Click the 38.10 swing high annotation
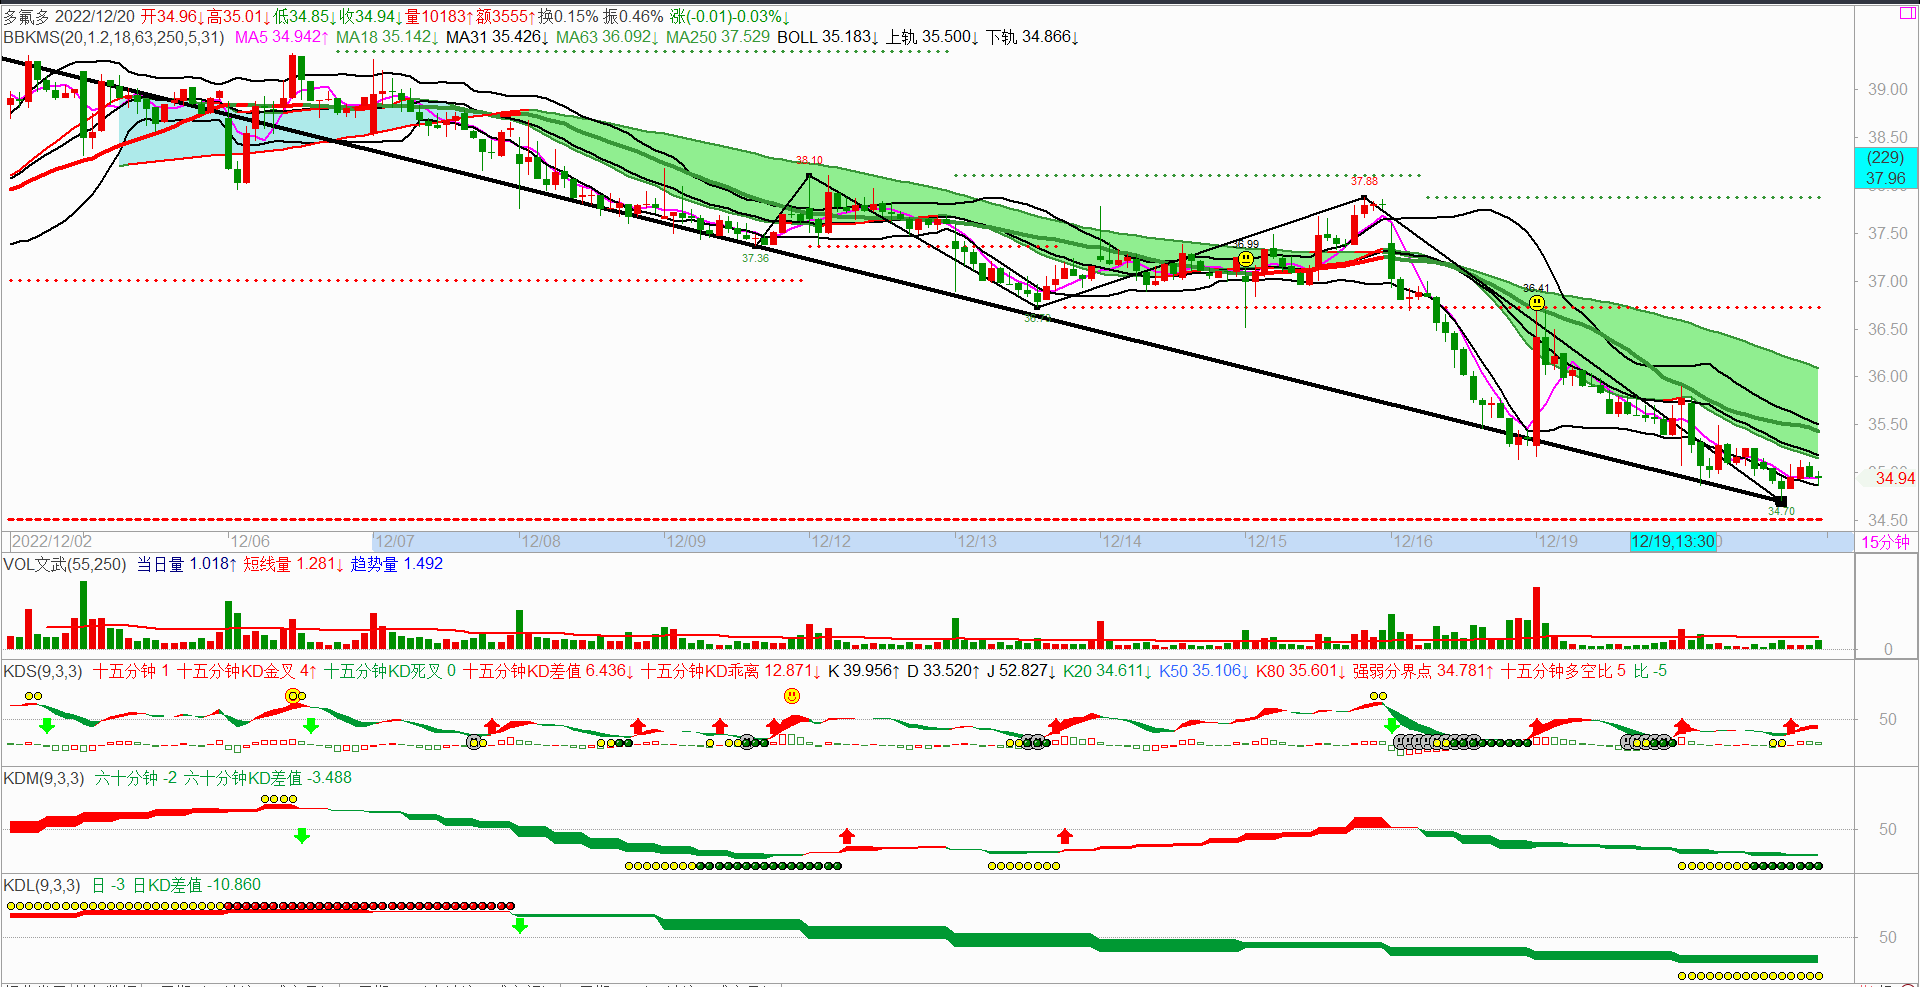Screen dimensions: 1920x987 coord(809,160)
